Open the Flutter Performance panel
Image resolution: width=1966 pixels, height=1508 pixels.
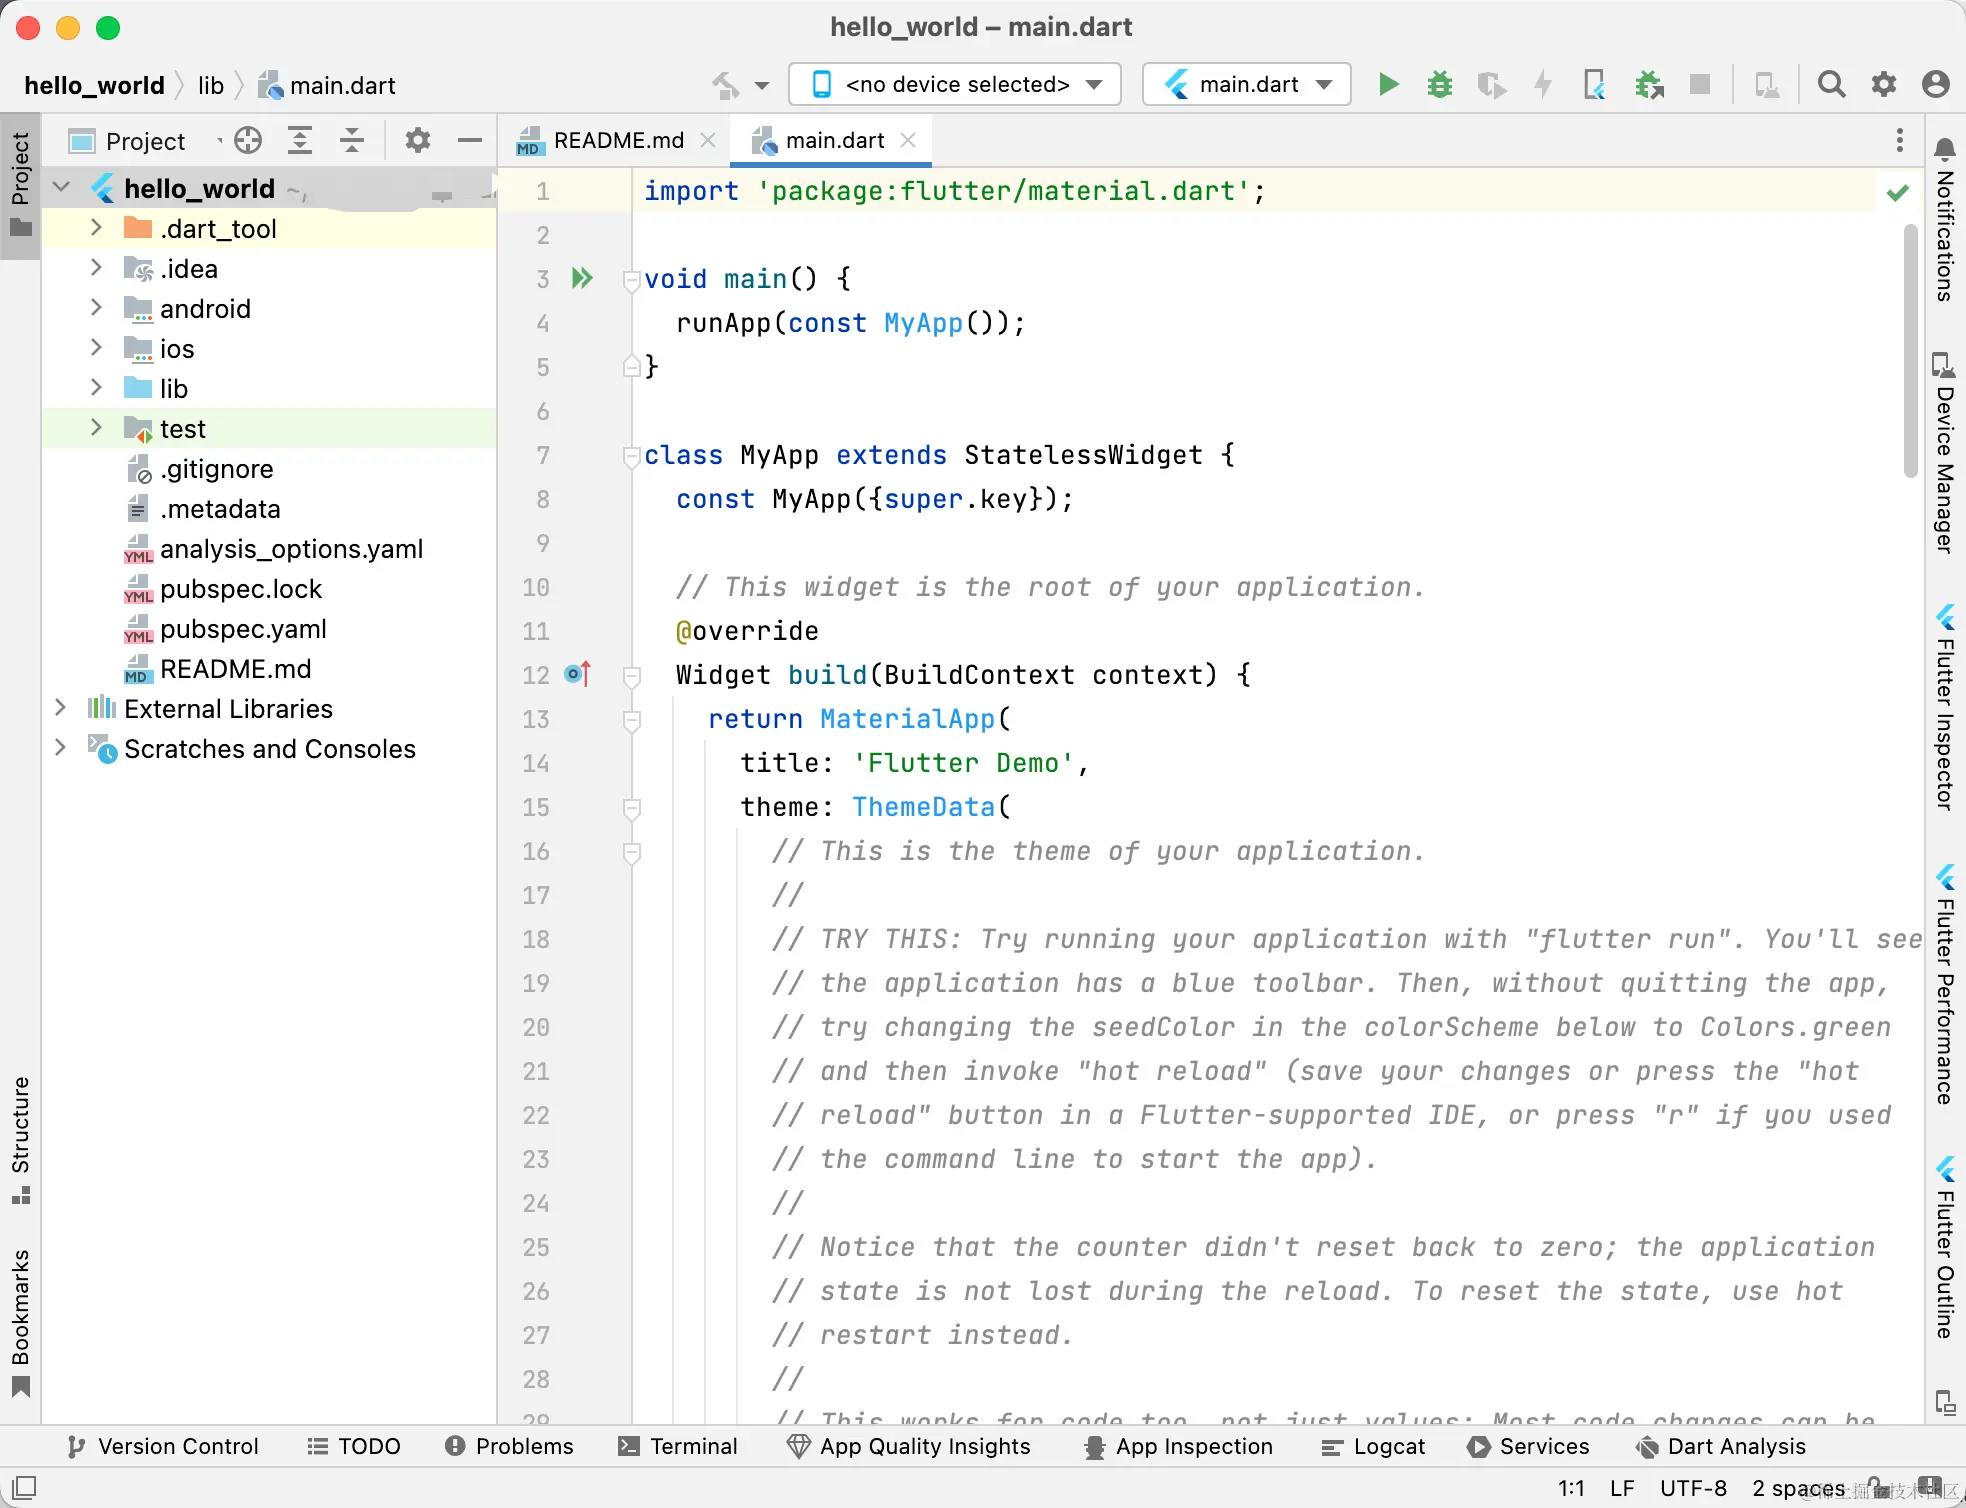1944,986
